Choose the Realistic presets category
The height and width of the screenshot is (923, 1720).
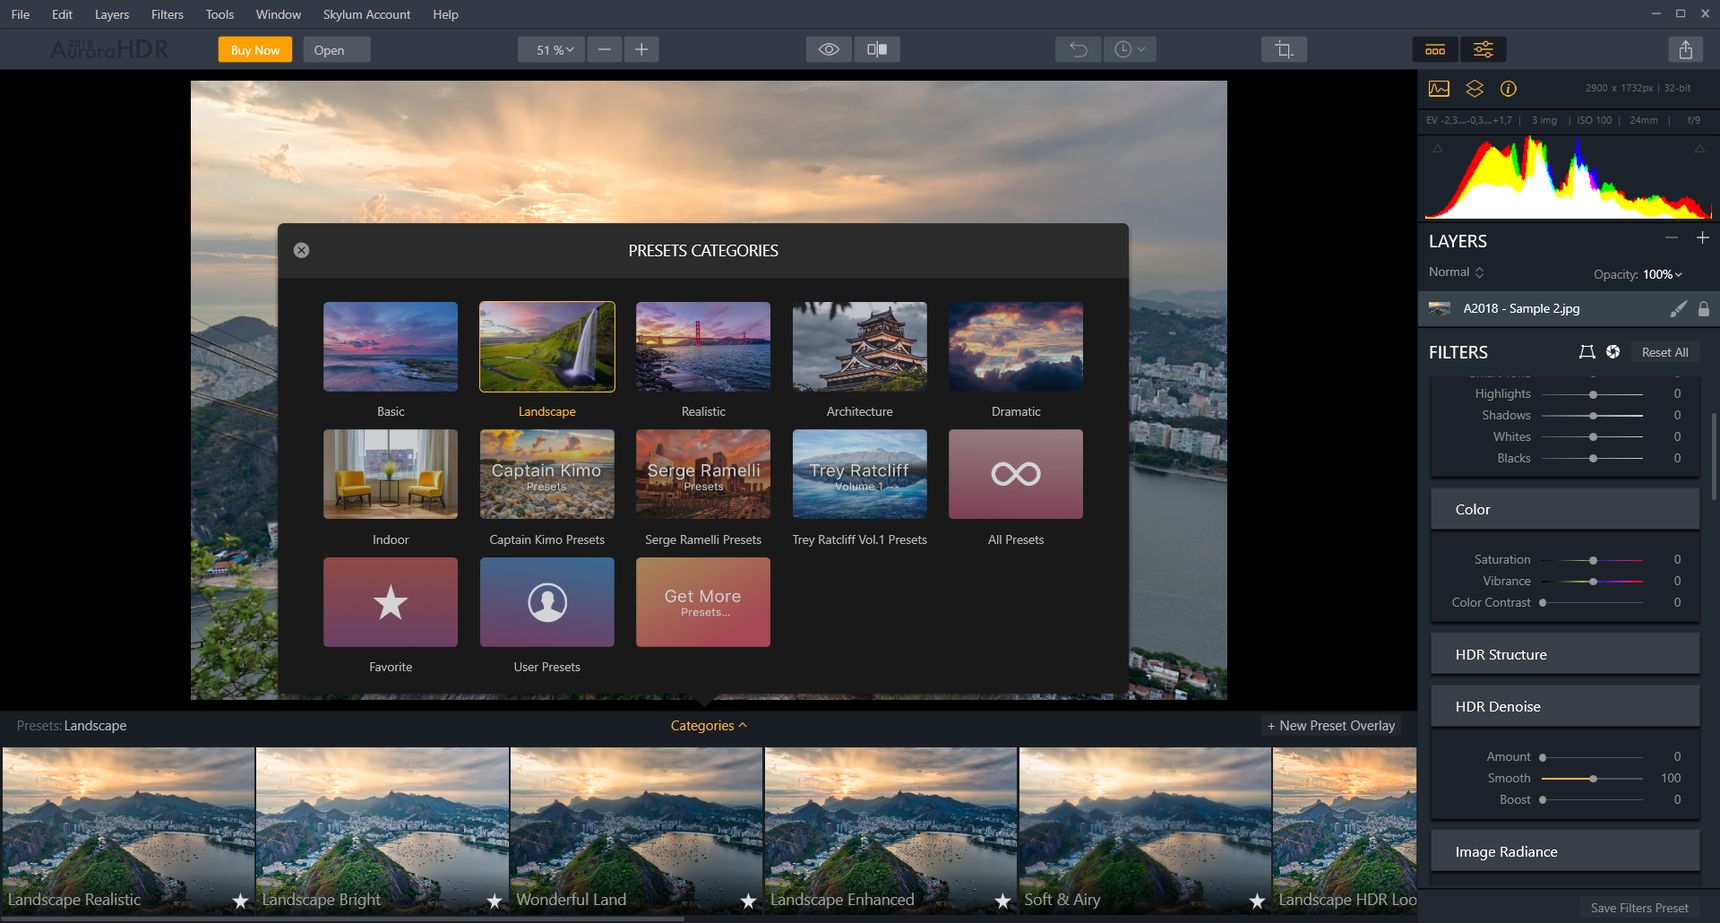703,347
